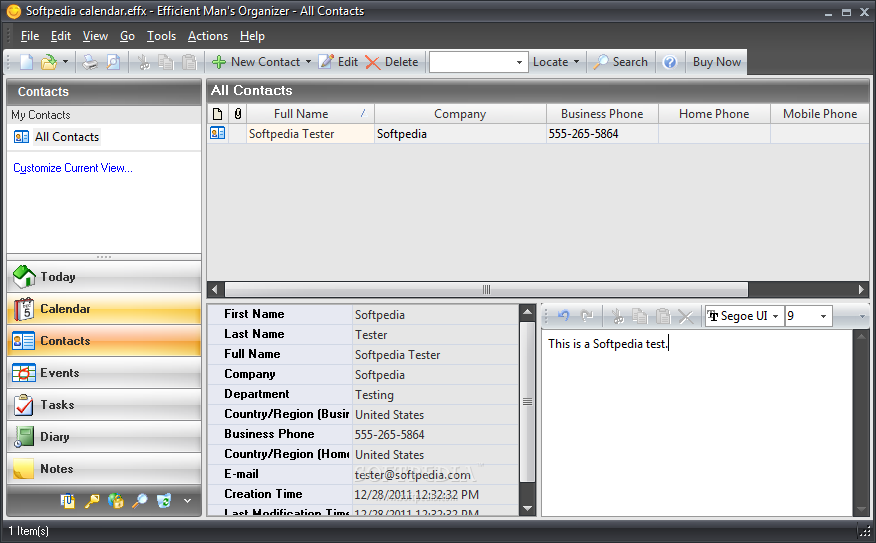
Task: Open the File menu
Action: coord(30,36)
